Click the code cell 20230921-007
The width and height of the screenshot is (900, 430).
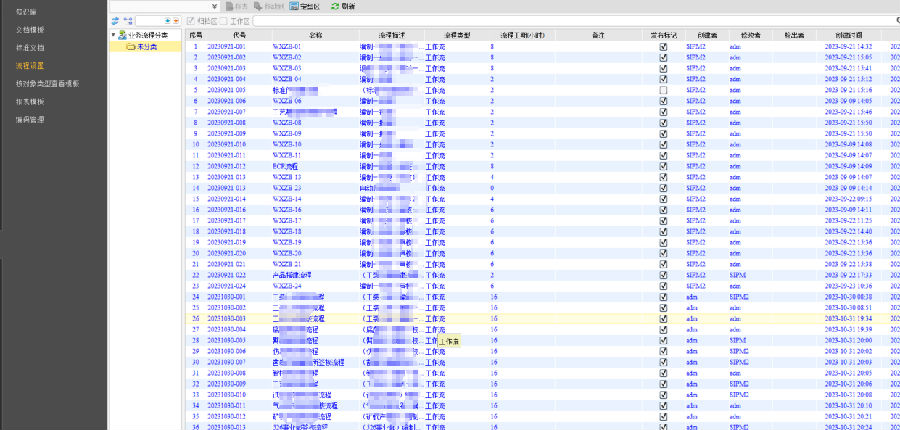coord(227,111)
